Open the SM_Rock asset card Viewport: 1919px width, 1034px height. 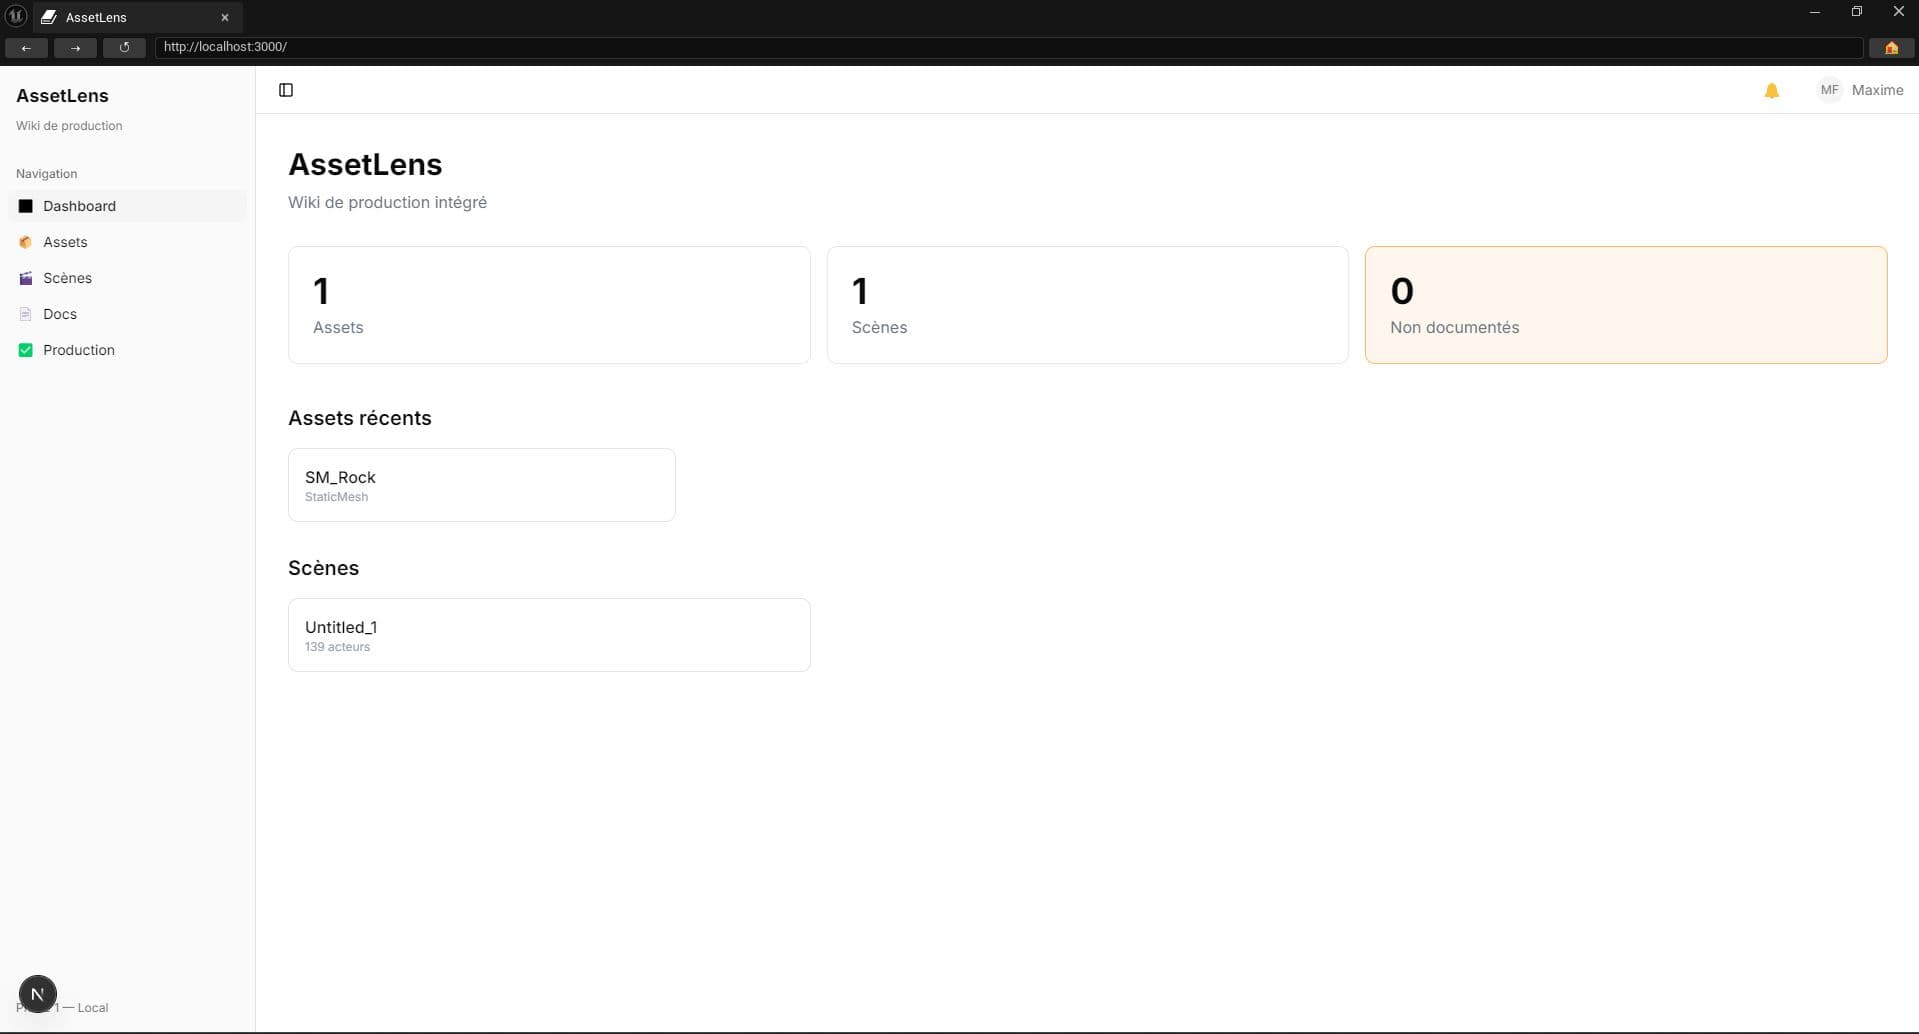[481, 485]
